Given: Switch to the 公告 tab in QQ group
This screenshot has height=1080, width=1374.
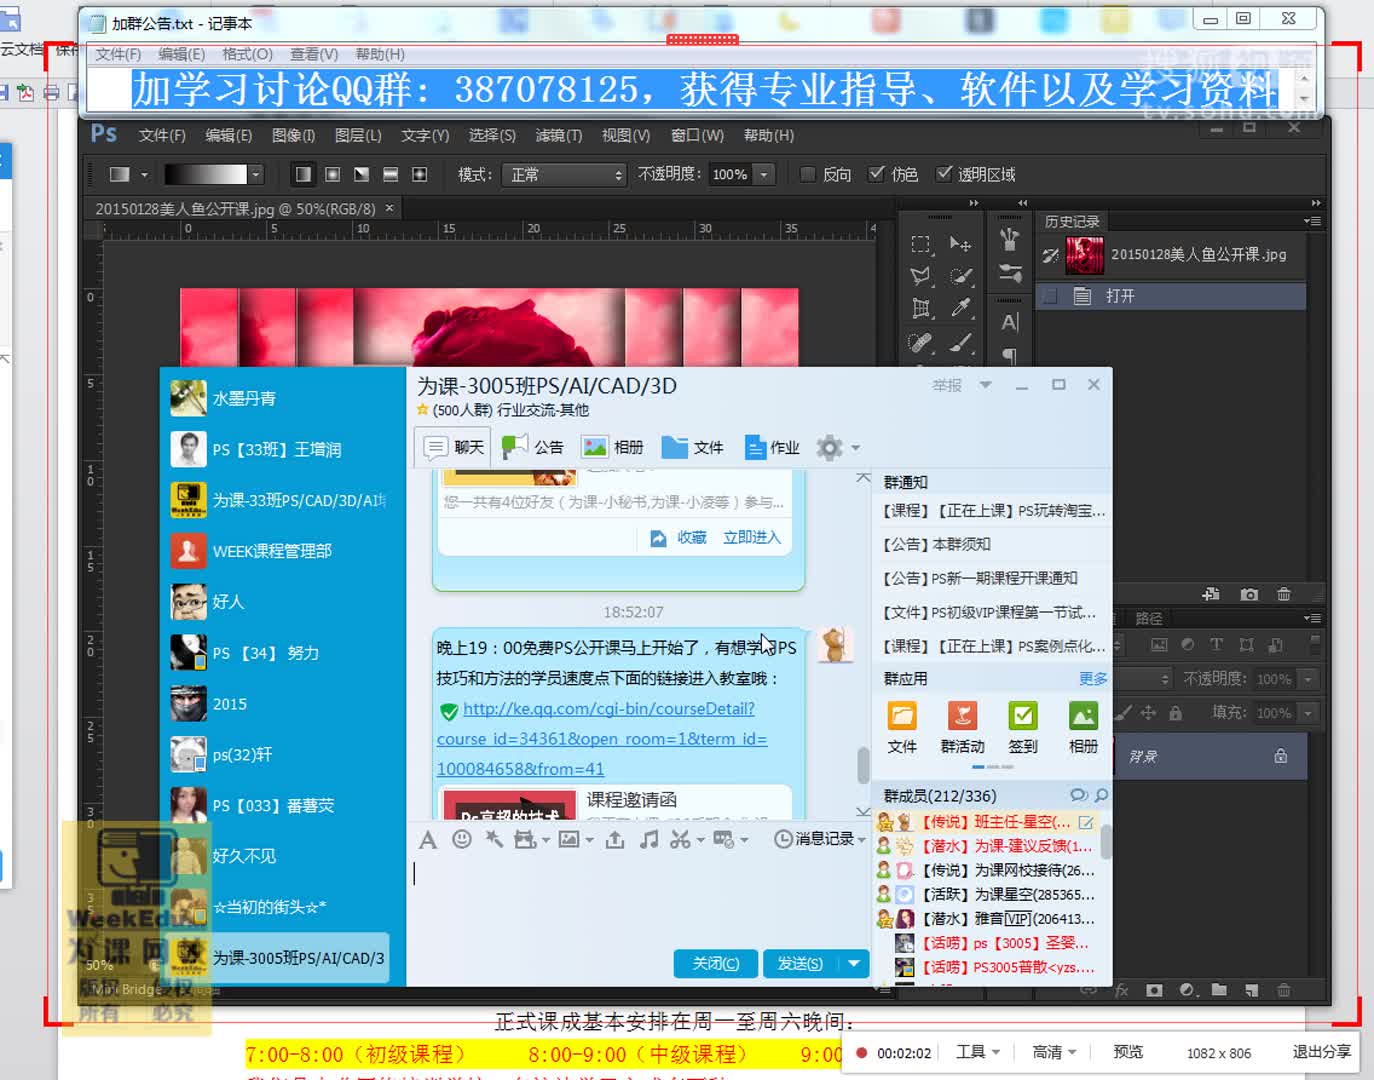Looking at the screenshot, I should [534, 447].
